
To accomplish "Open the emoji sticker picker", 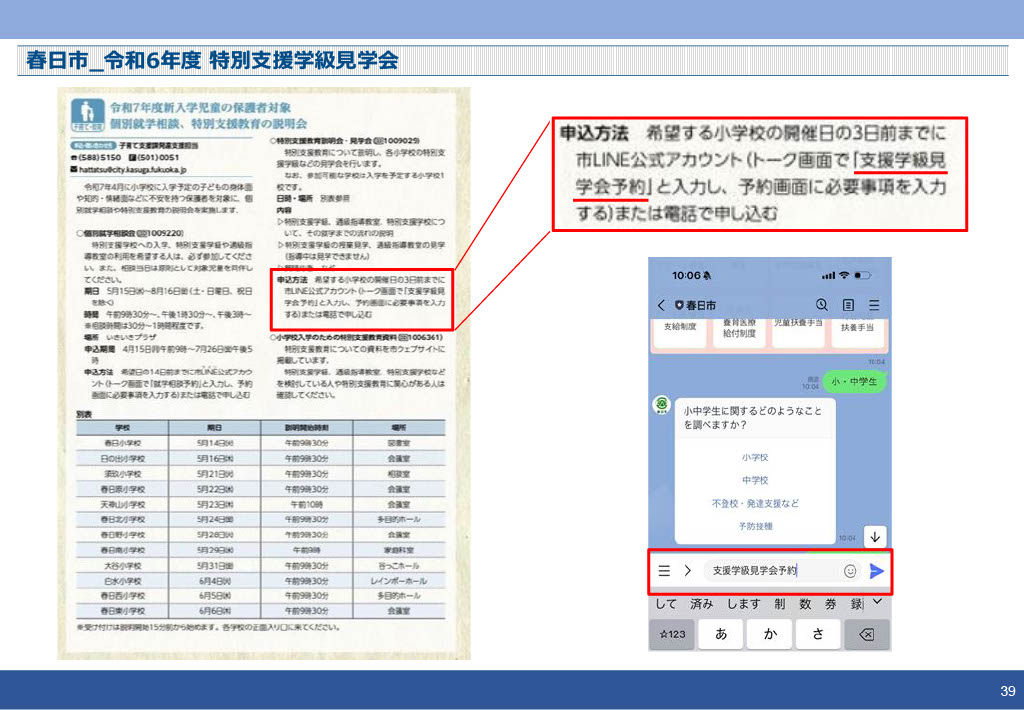I will 850,572.
